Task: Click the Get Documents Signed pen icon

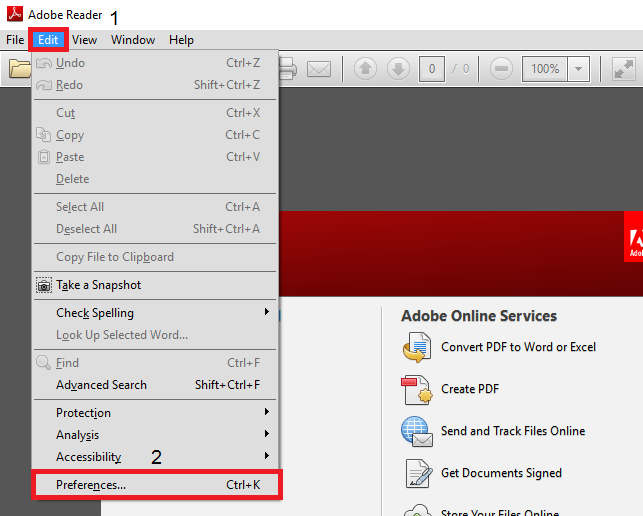Action: pyautogui.click(x=418, y=473)
